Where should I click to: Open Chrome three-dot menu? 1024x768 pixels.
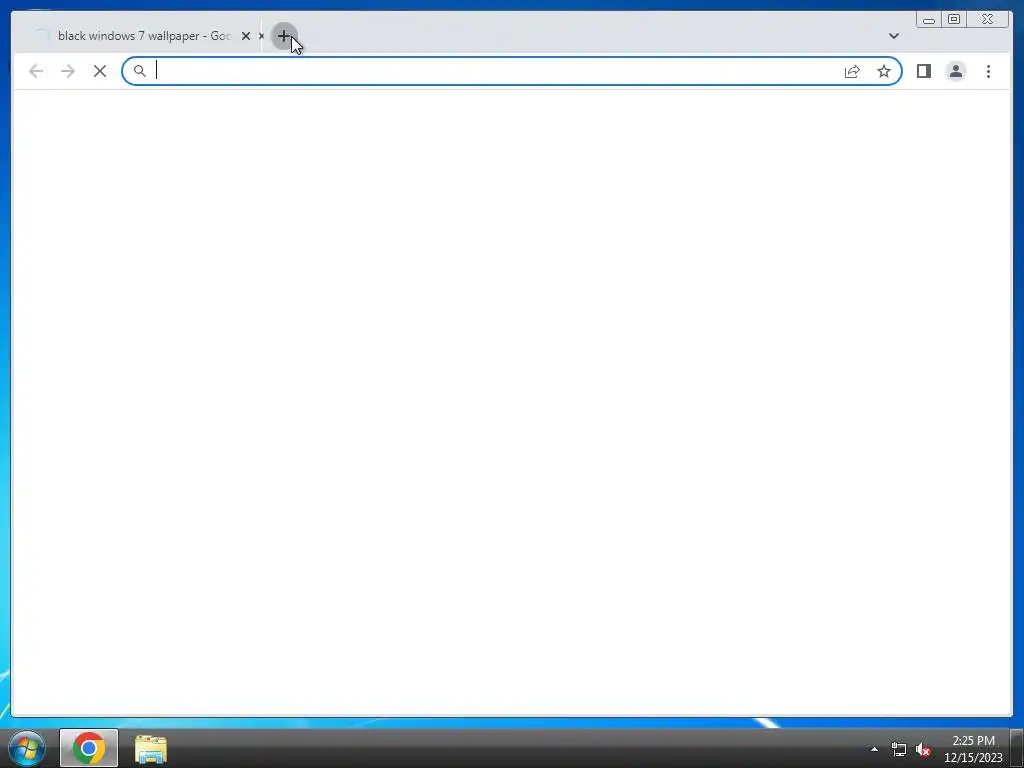point(988,71)
